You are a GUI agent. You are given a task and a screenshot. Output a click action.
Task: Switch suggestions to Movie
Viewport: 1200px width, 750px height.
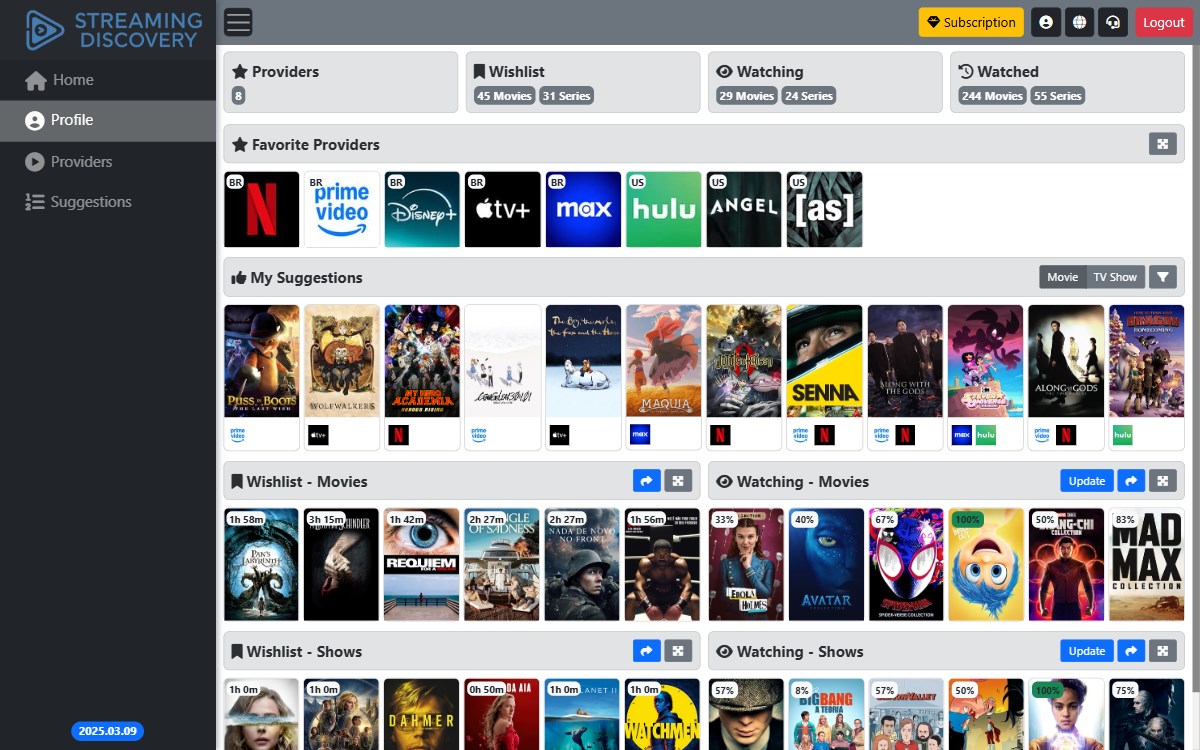point(1063,277)
